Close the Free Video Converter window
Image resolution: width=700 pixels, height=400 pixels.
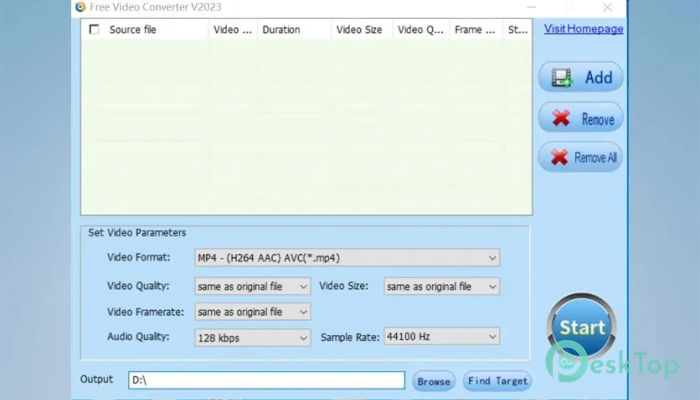(x=607, y=7)
